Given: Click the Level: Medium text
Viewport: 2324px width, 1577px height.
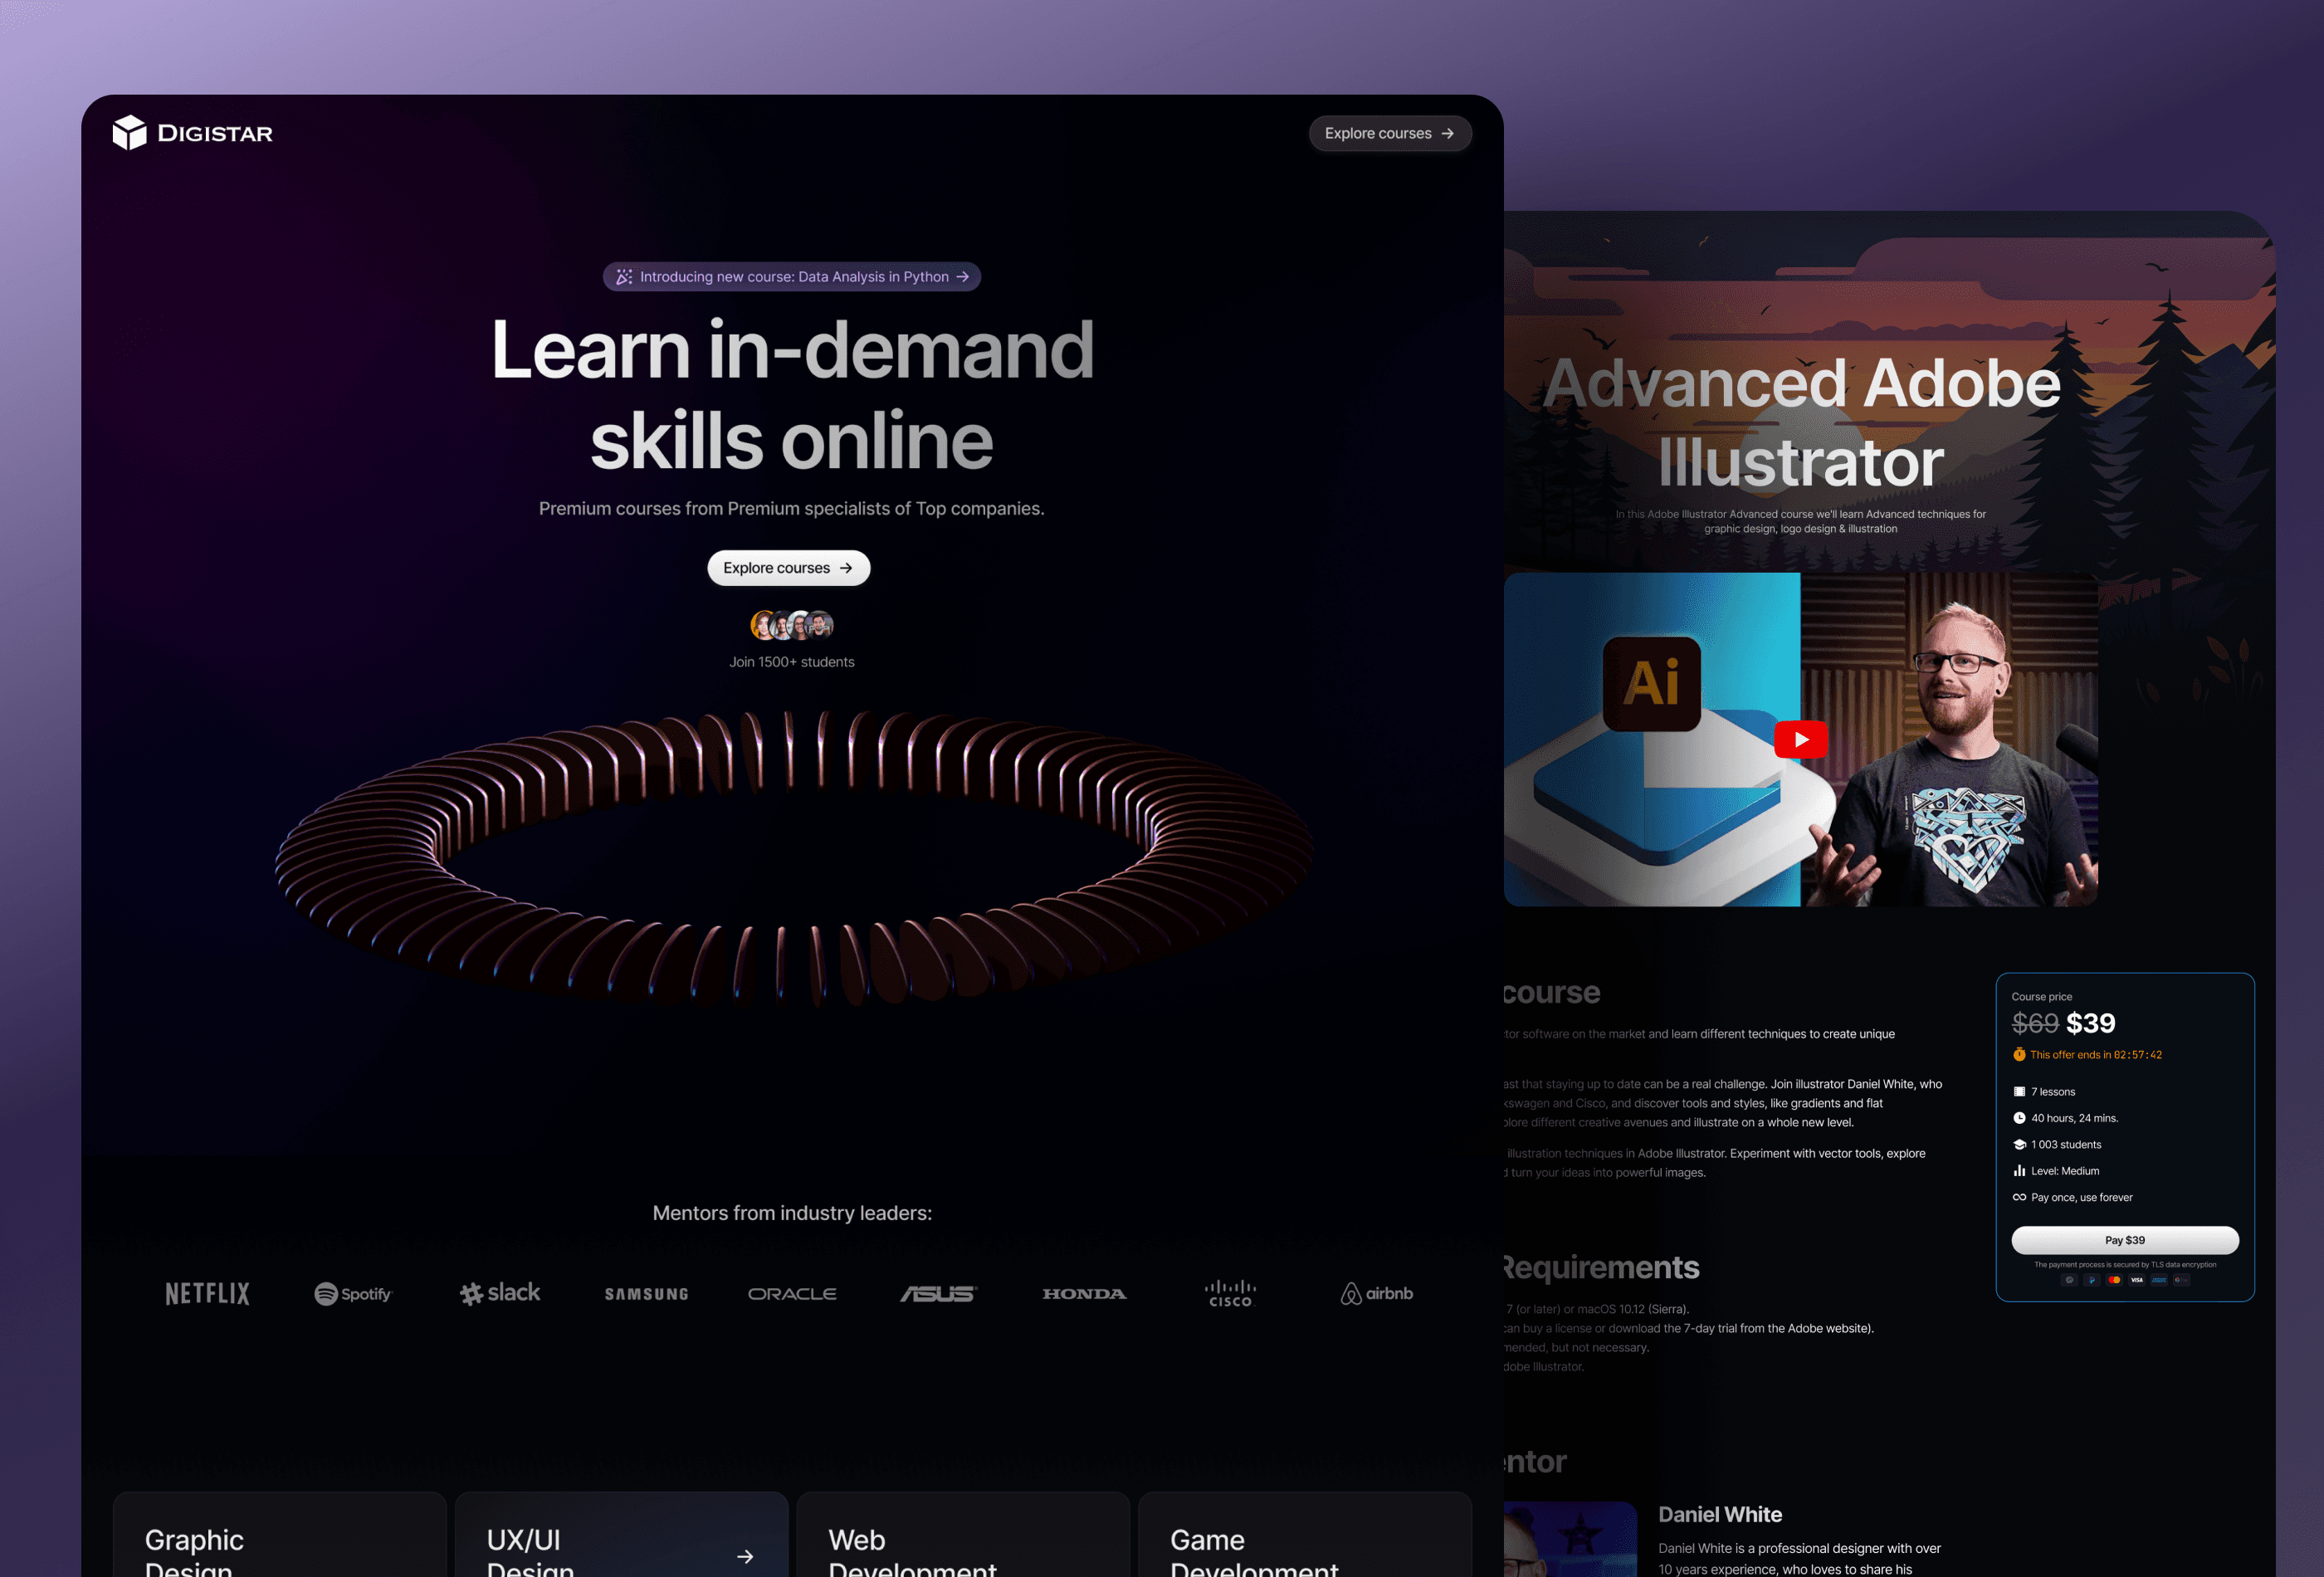Looking at the screenshot, I should [x=2065, y=1171].
